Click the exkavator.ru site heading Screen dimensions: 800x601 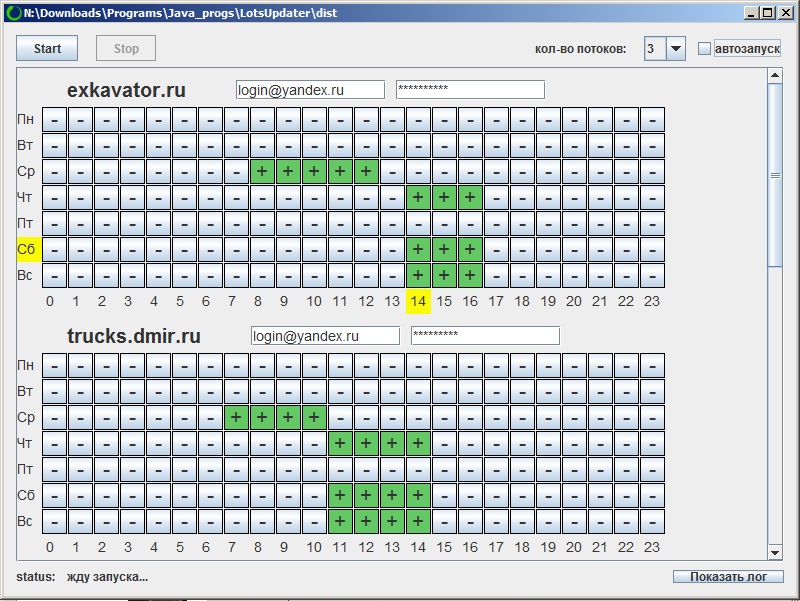tap(127, 90)
